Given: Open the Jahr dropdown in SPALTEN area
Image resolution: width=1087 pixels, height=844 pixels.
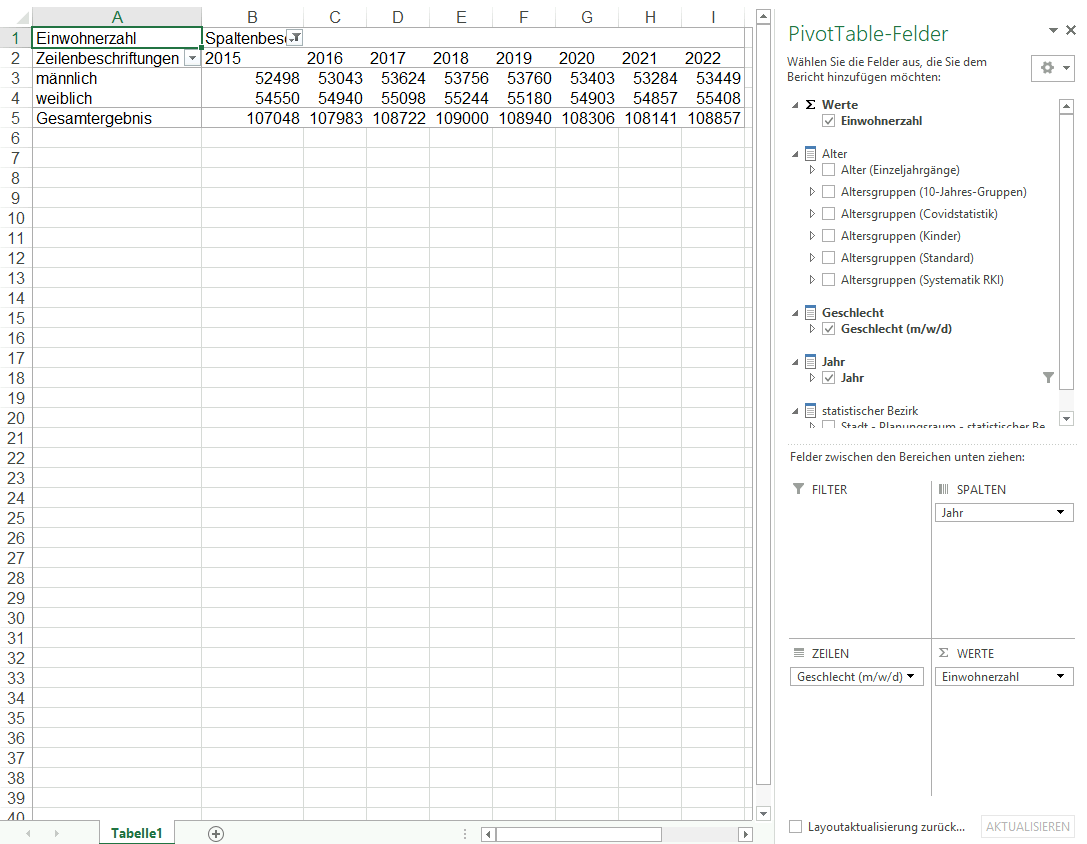Looking at the screenshot, I should click(1004, 513).
